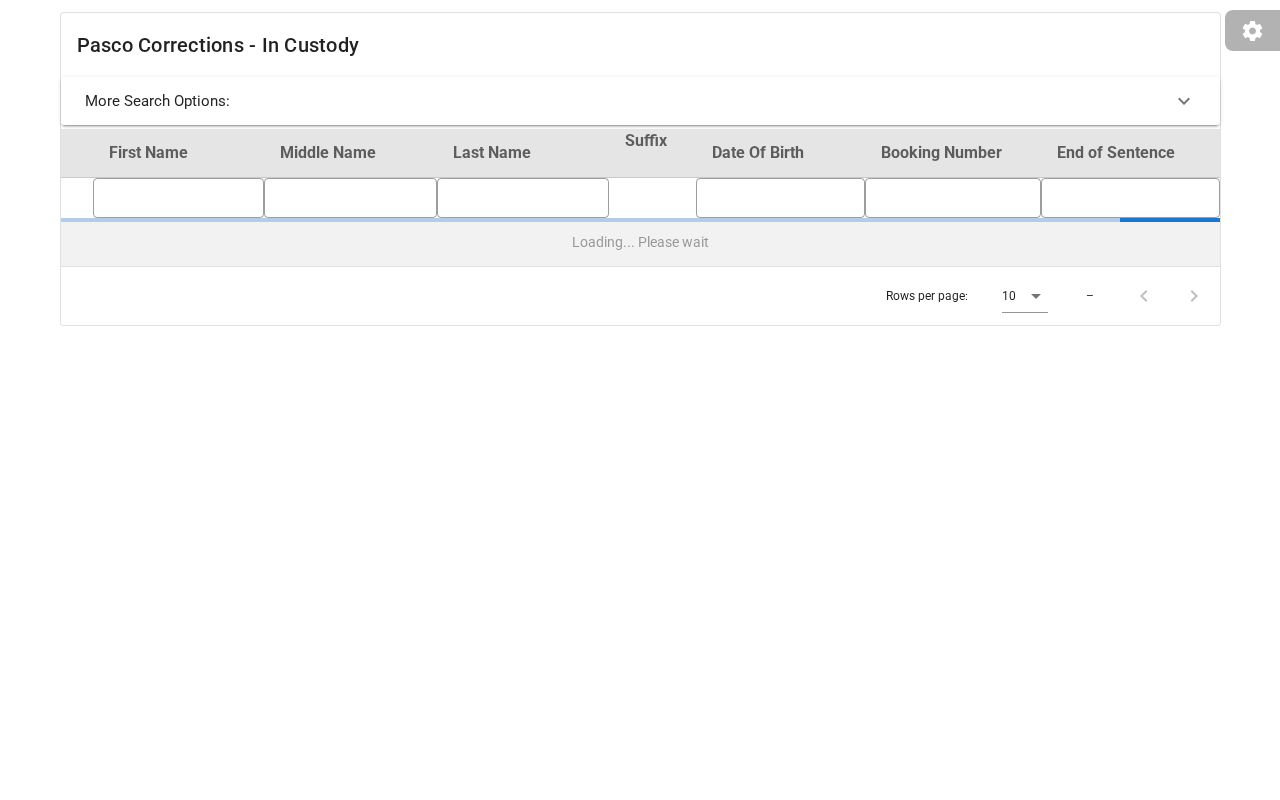Image resolution: width=1280 pixels, height=800 pixels.
Task: Open the settings gear button
Action: (1252, 31)
